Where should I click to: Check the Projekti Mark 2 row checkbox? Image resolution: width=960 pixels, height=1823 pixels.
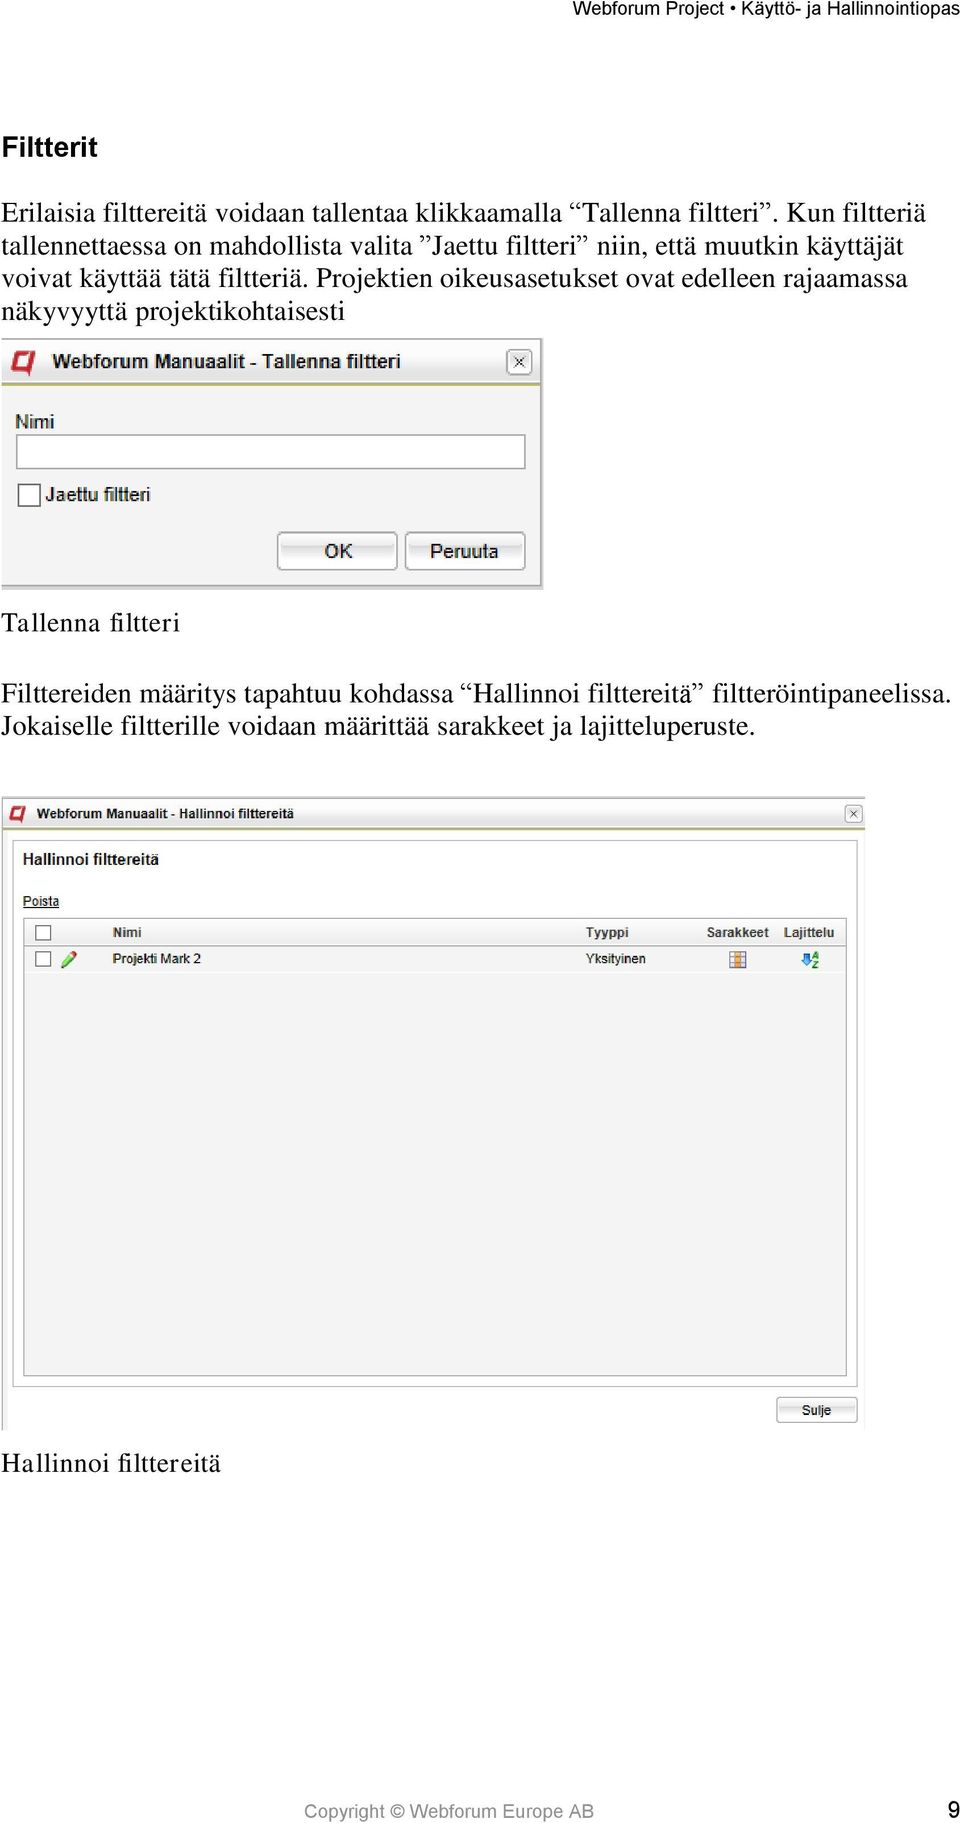[x=43, y=959]
